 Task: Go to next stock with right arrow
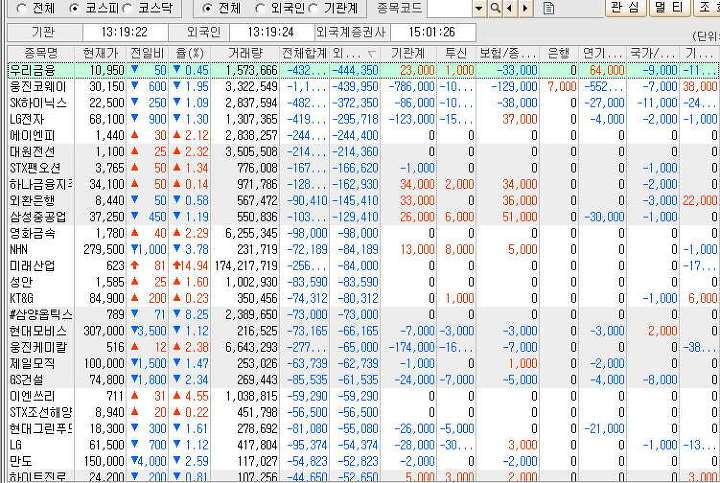pos(525,8)
